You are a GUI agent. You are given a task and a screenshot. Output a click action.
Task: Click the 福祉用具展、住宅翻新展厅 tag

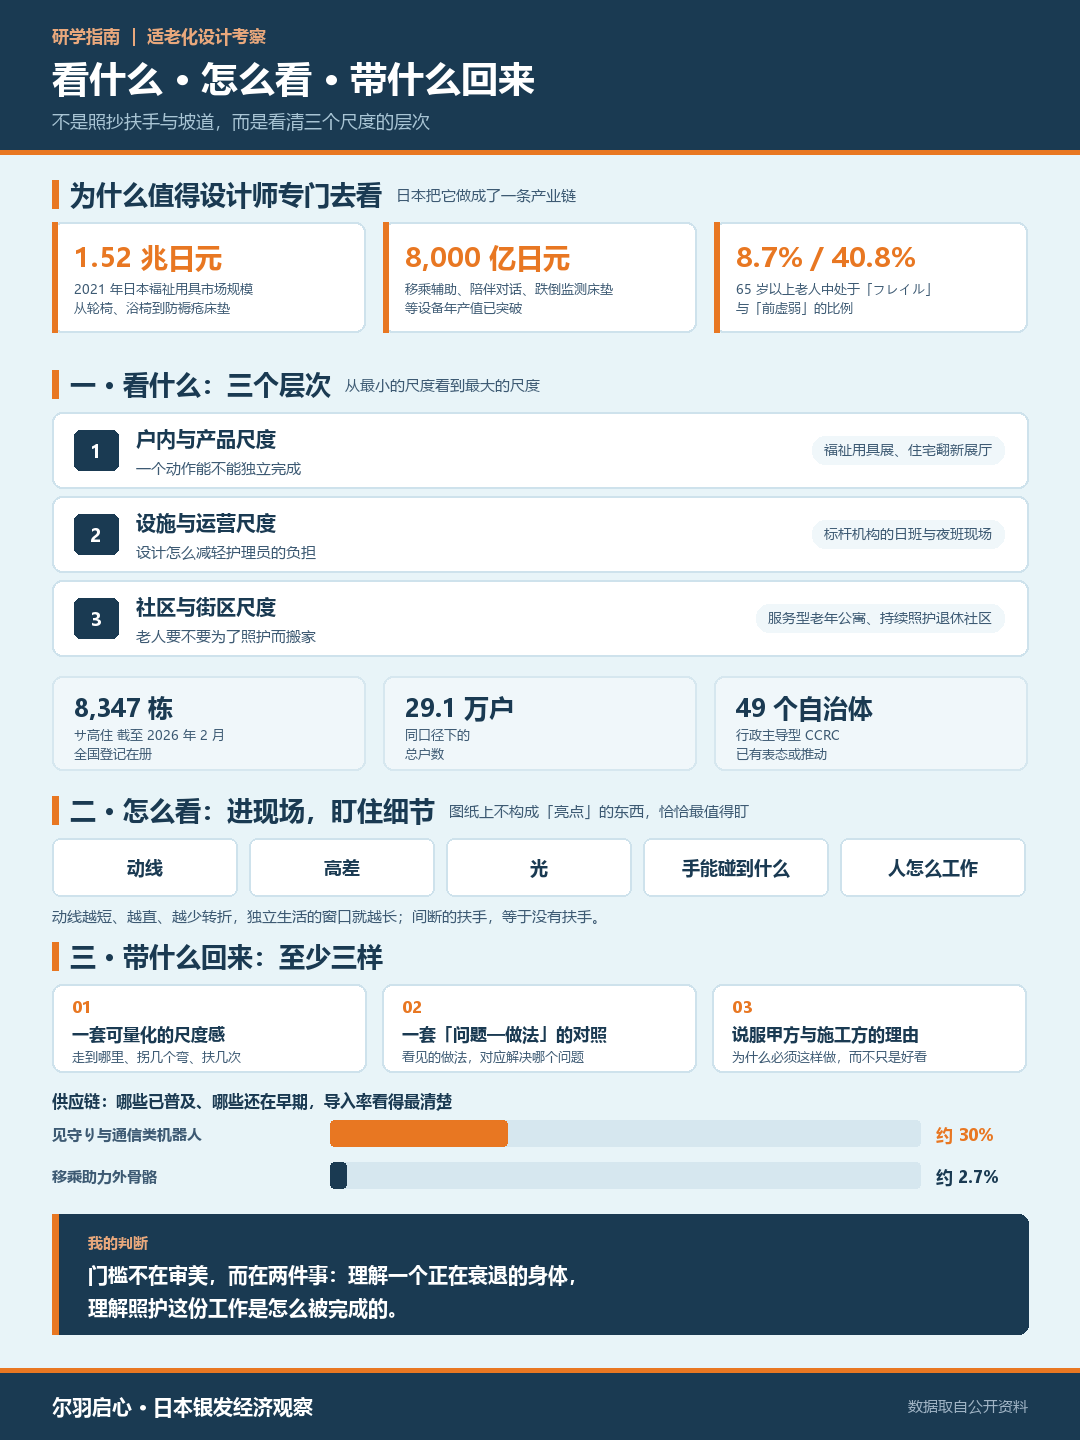[x=907, y=450]
